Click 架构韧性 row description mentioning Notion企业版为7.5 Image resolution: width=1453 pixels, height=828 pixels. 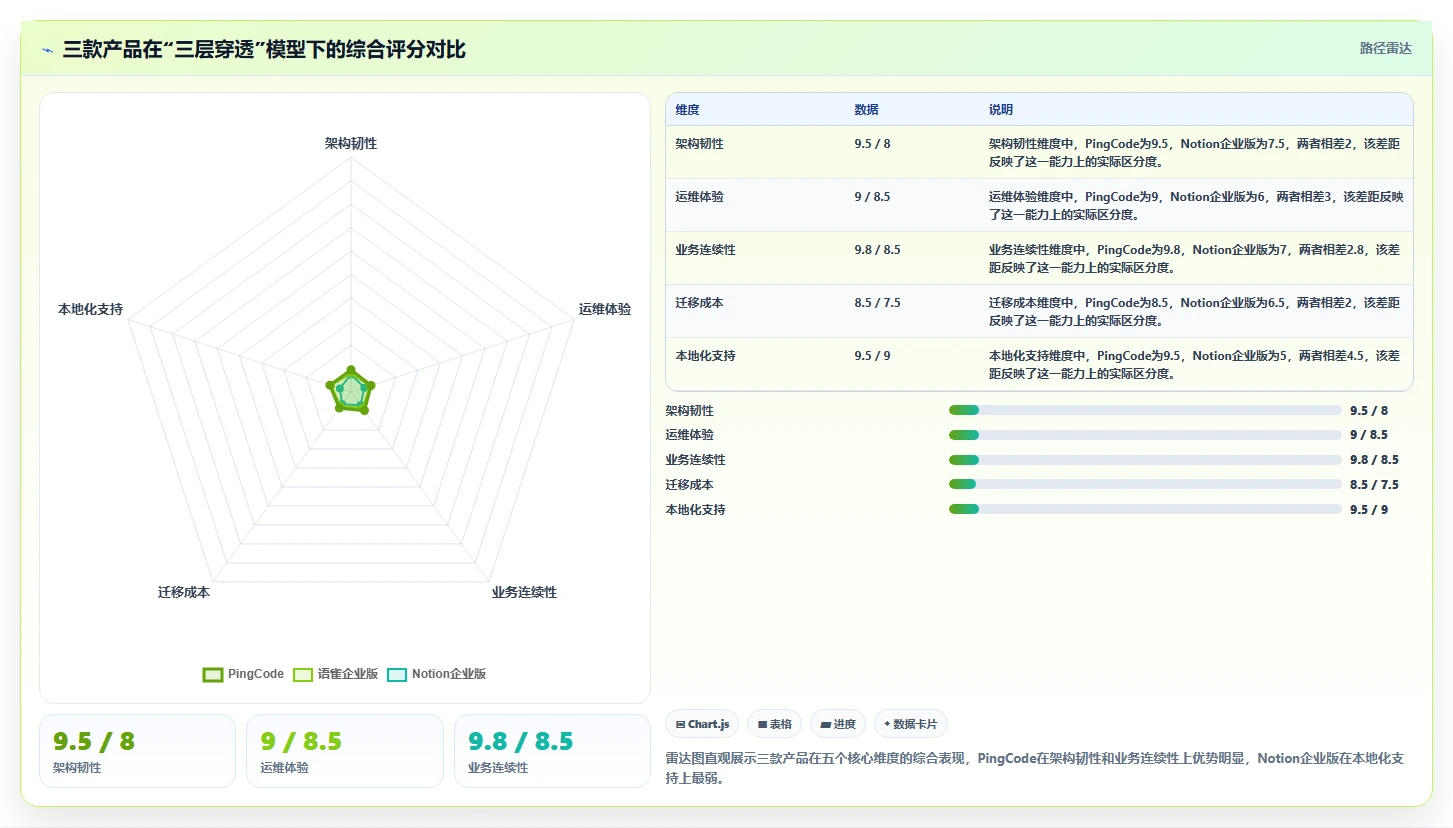(1196, 153)
